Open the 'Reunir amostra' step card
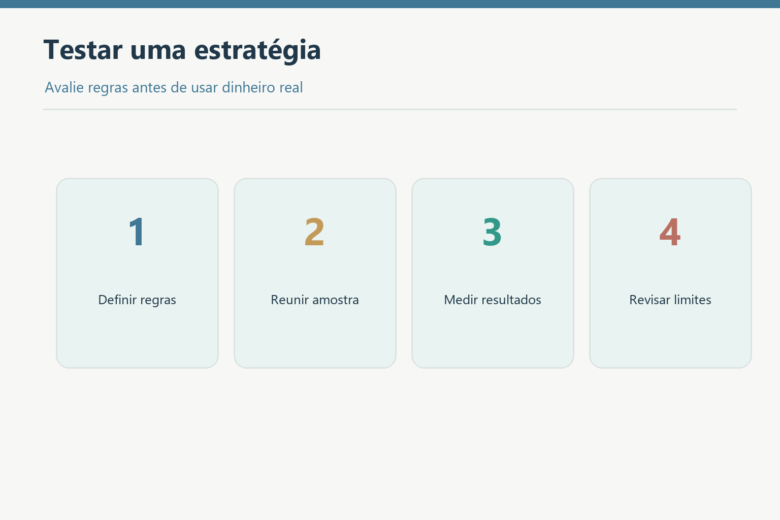This screenshot has width=780, height=520. (315, 273)
